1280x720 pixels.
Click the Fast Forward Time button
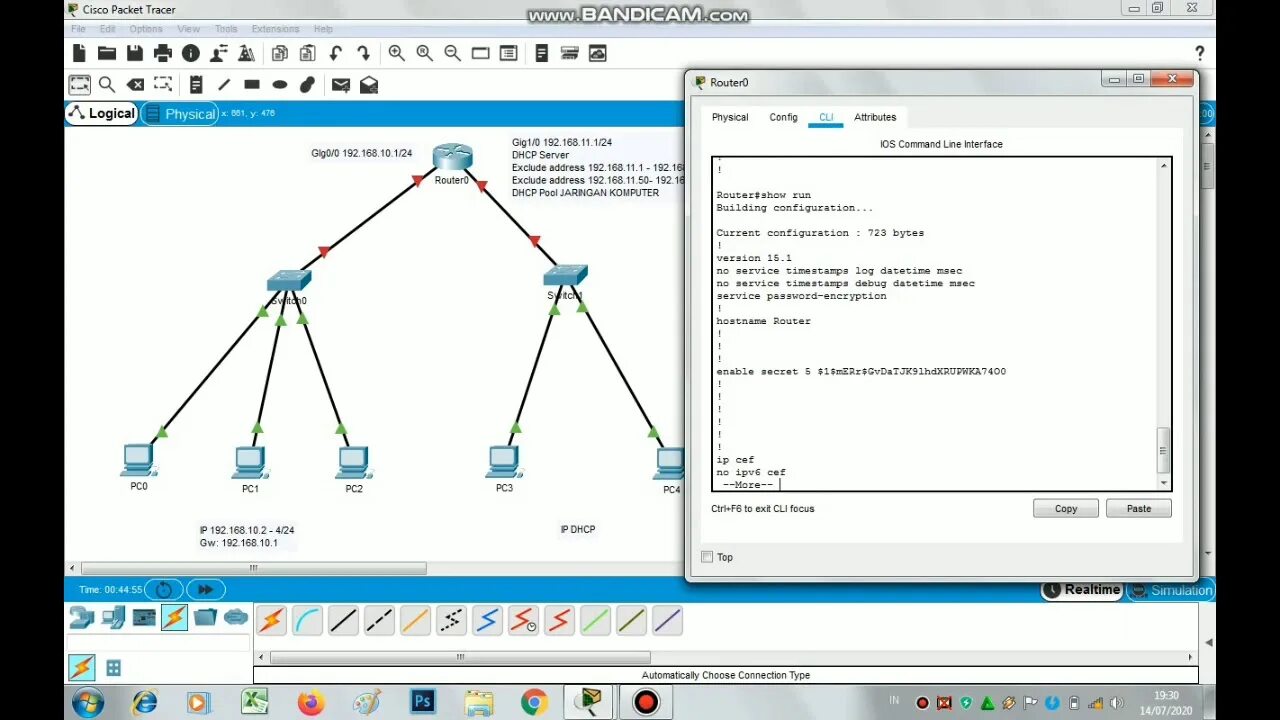205,590
